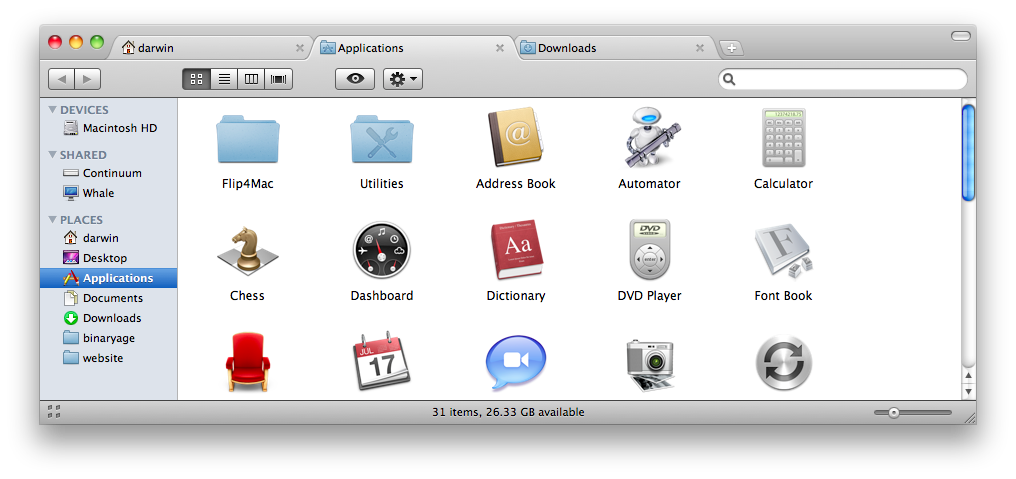
Task: Add a new tab with plus button
Action: [x=732, y=48]
